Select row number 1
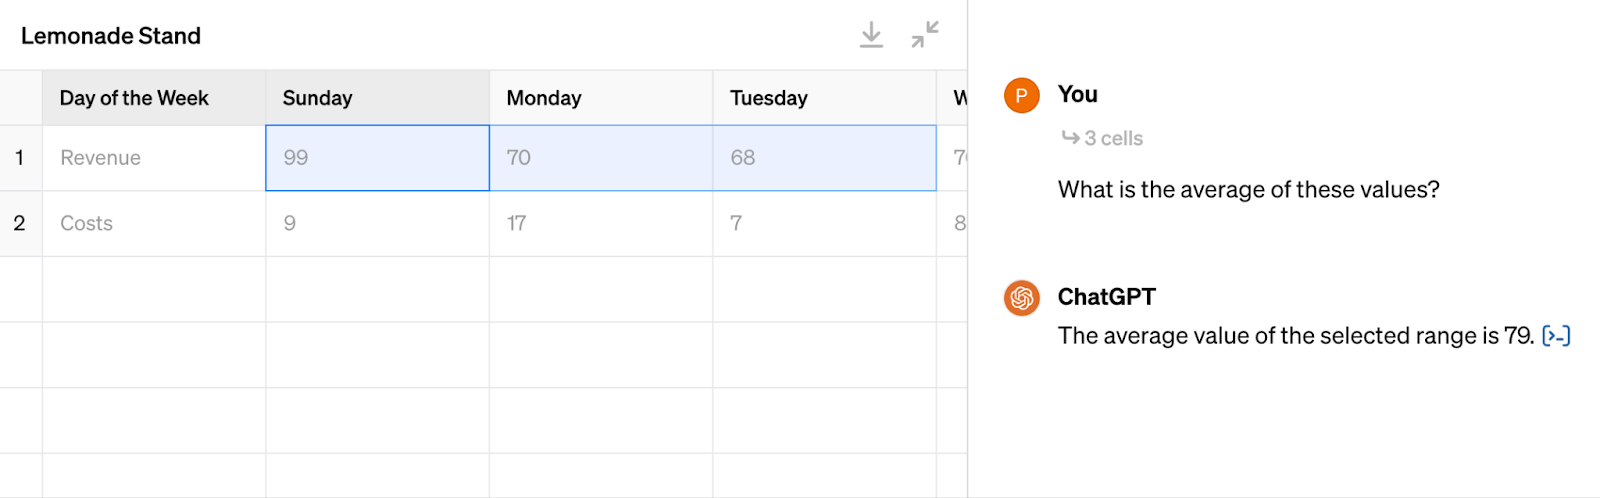Image resolution: width=1600 pixels, height=498 pixels. [x=20, y=158]
